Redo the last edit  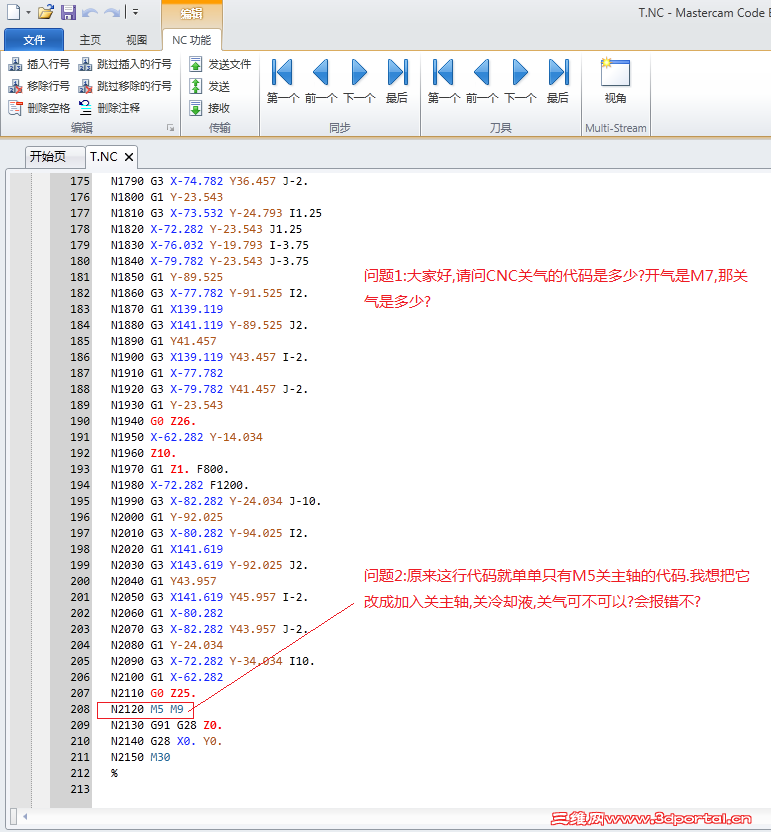tap(112, 12)
